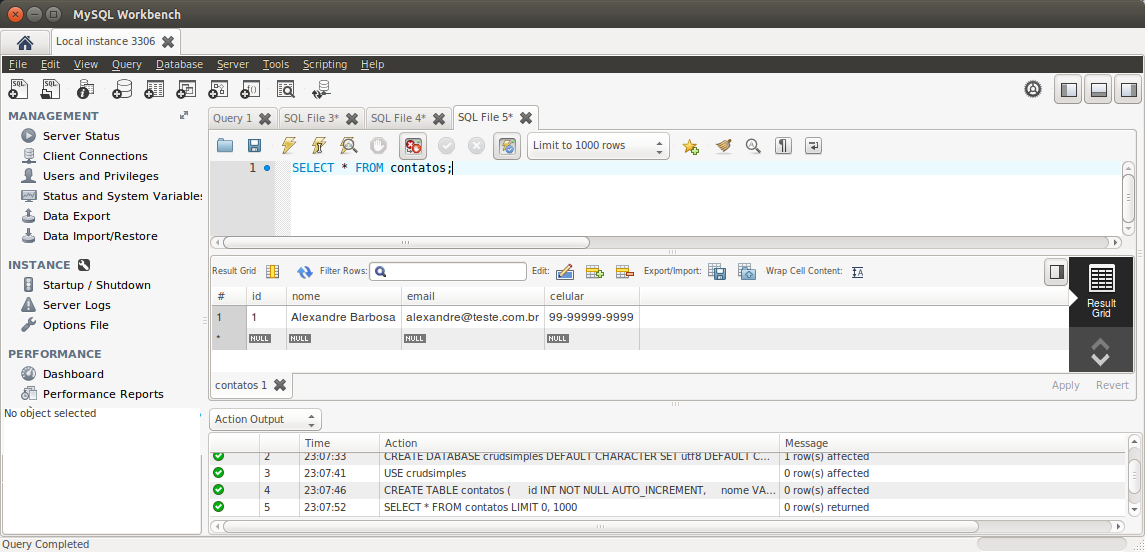The width and height of the screenshot is (1145, 552).
Task: Beautify the SQL query brush icon
Action: click(x=723, y=145)
